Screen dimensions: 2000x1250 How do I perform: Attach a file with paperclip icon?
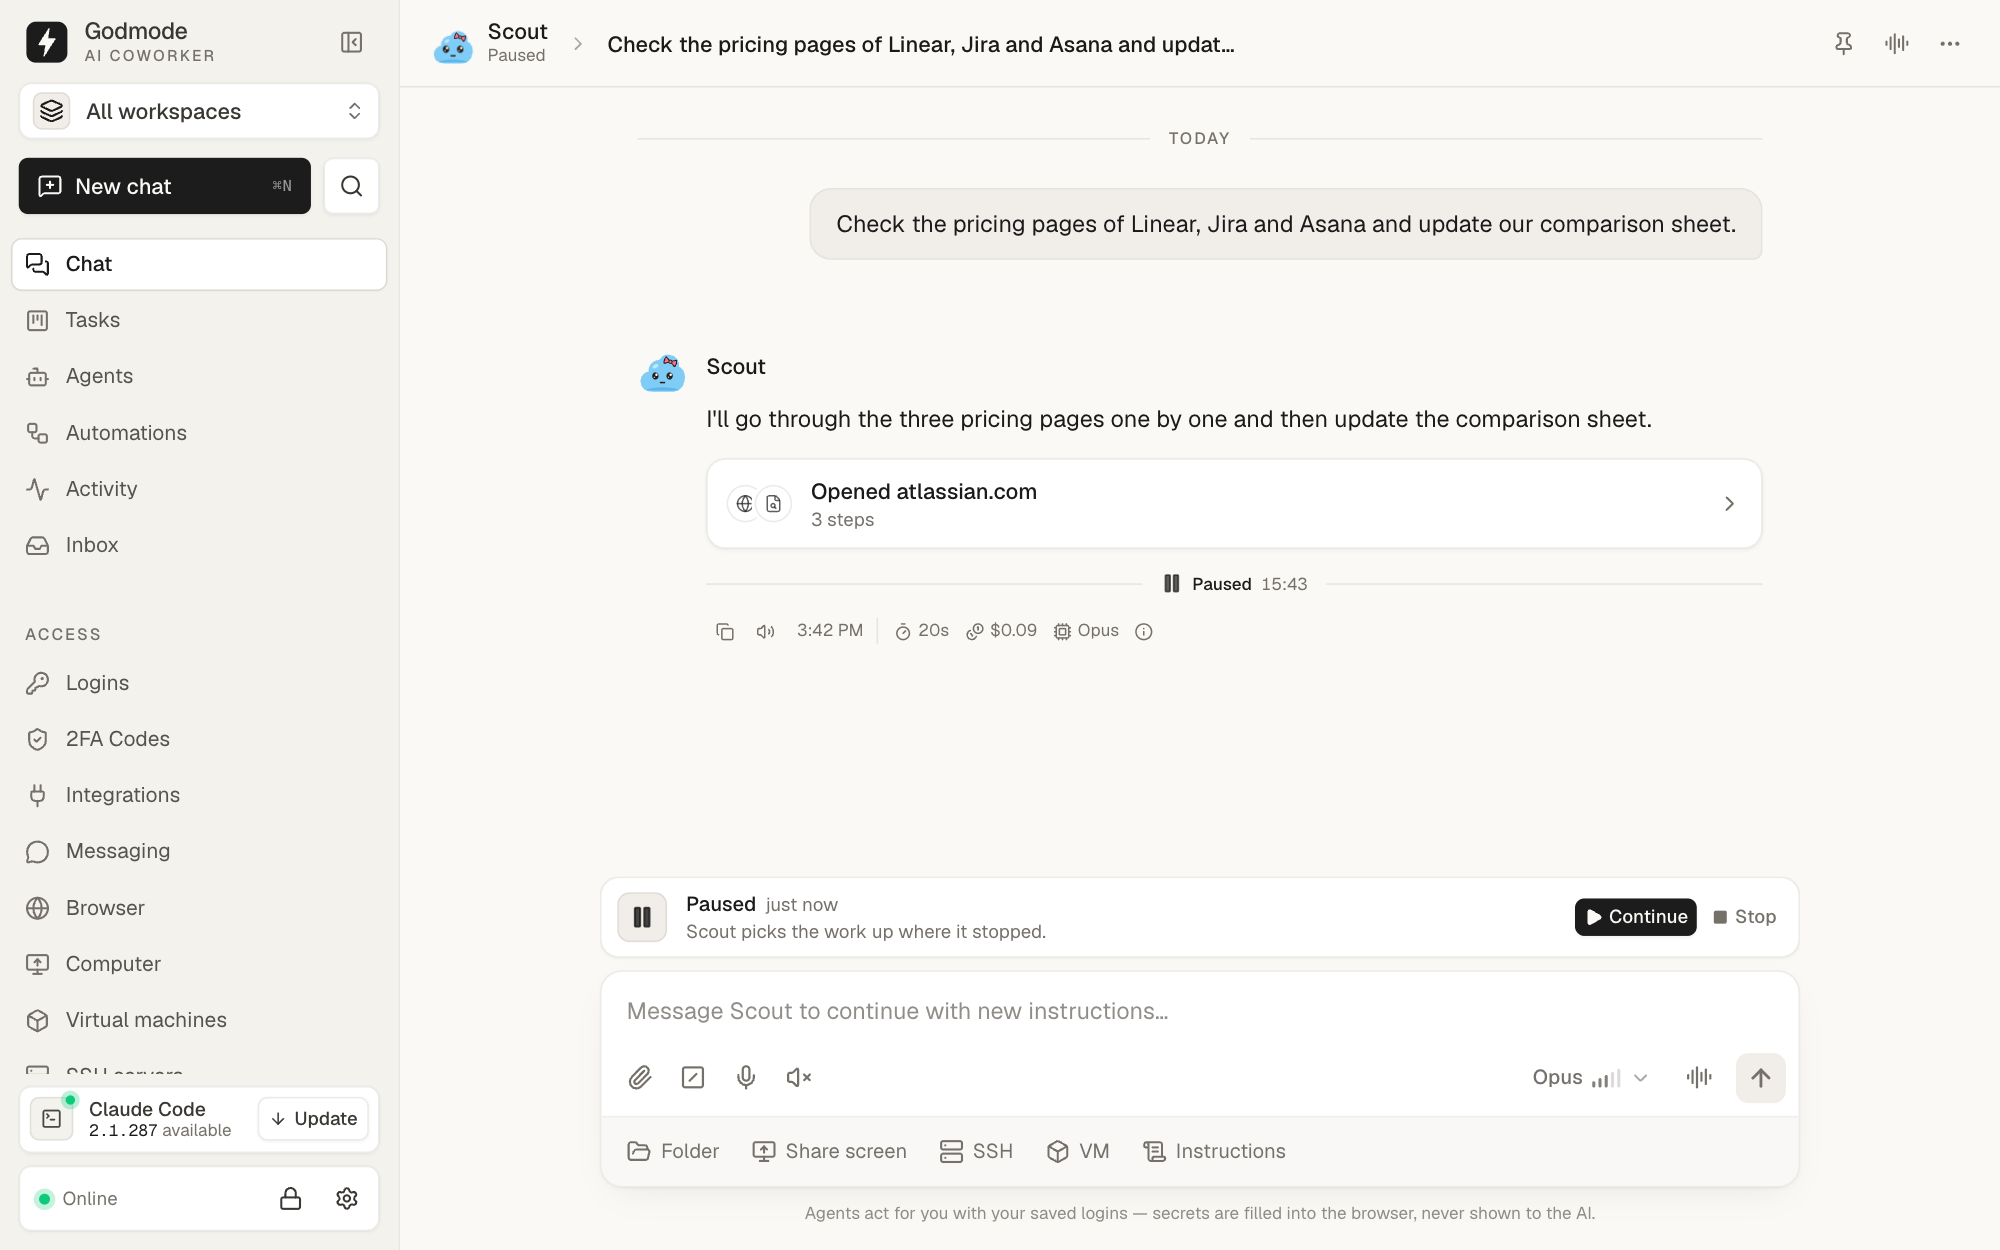point(640,1077)
